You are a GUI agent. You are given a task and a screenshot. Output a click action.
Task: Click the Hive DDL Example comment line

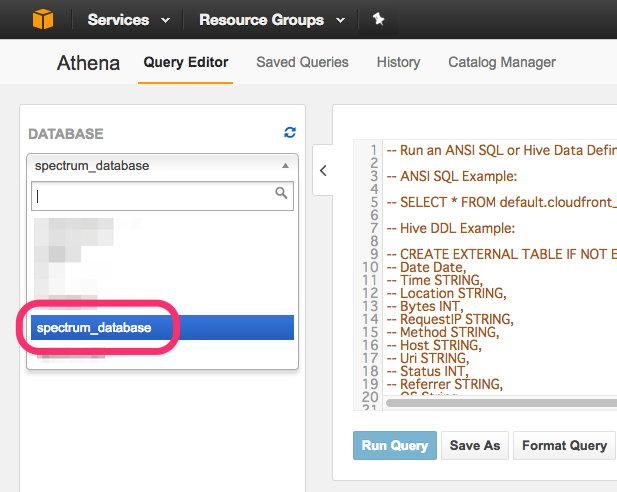tap(451, 228)
